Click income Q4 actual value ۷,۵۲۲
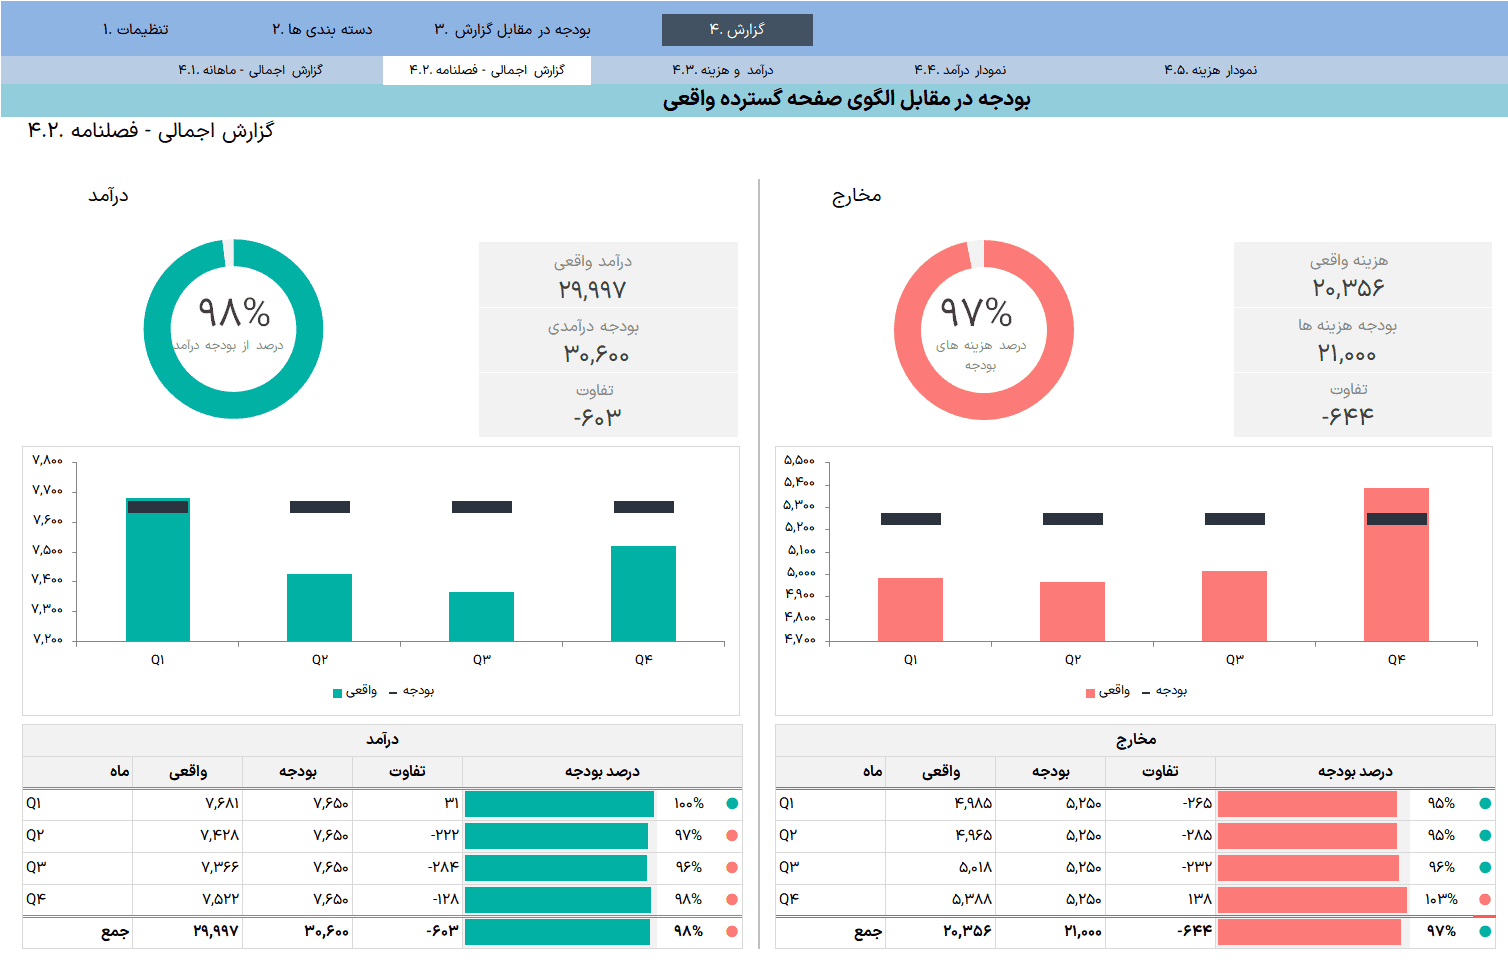Image resolution: width=1508 pixels, height=960 pixels. 221,899
